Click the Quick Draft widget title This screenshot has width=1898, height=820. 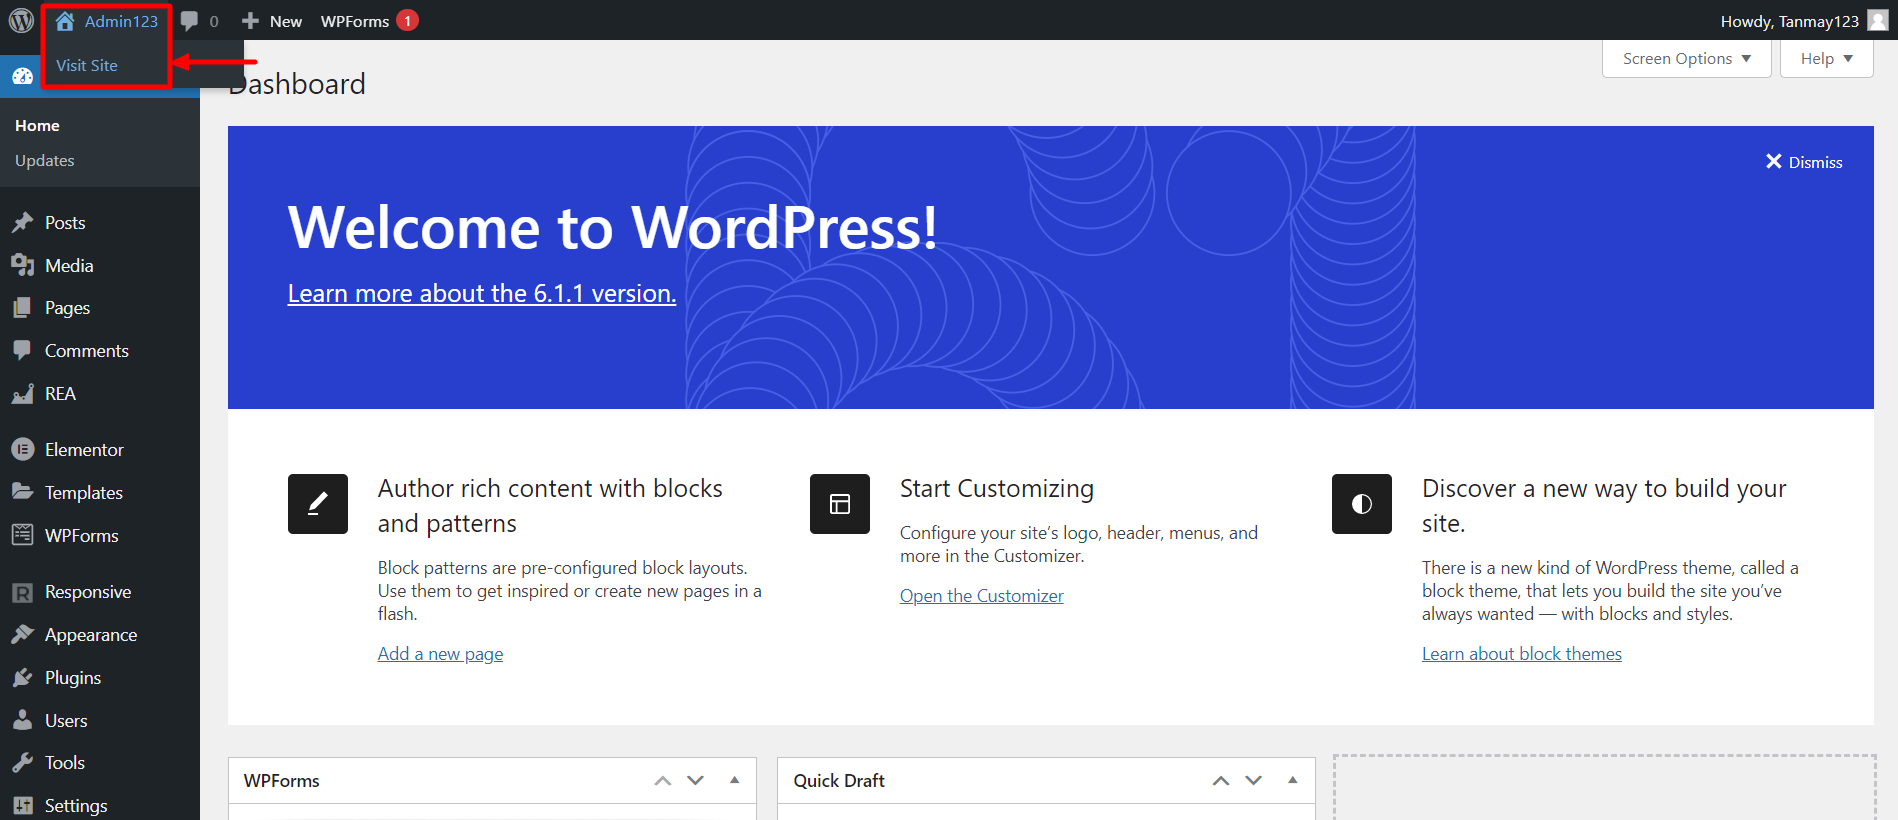(x=839, y=780)
